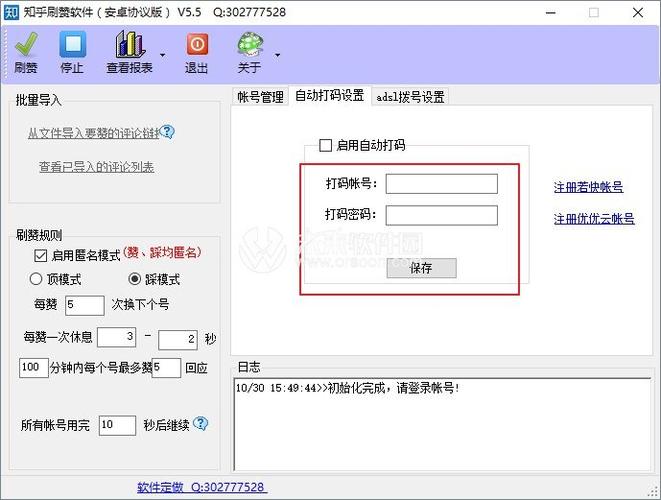
Task: Select the 踩模式 radio button
Action: 134,279
